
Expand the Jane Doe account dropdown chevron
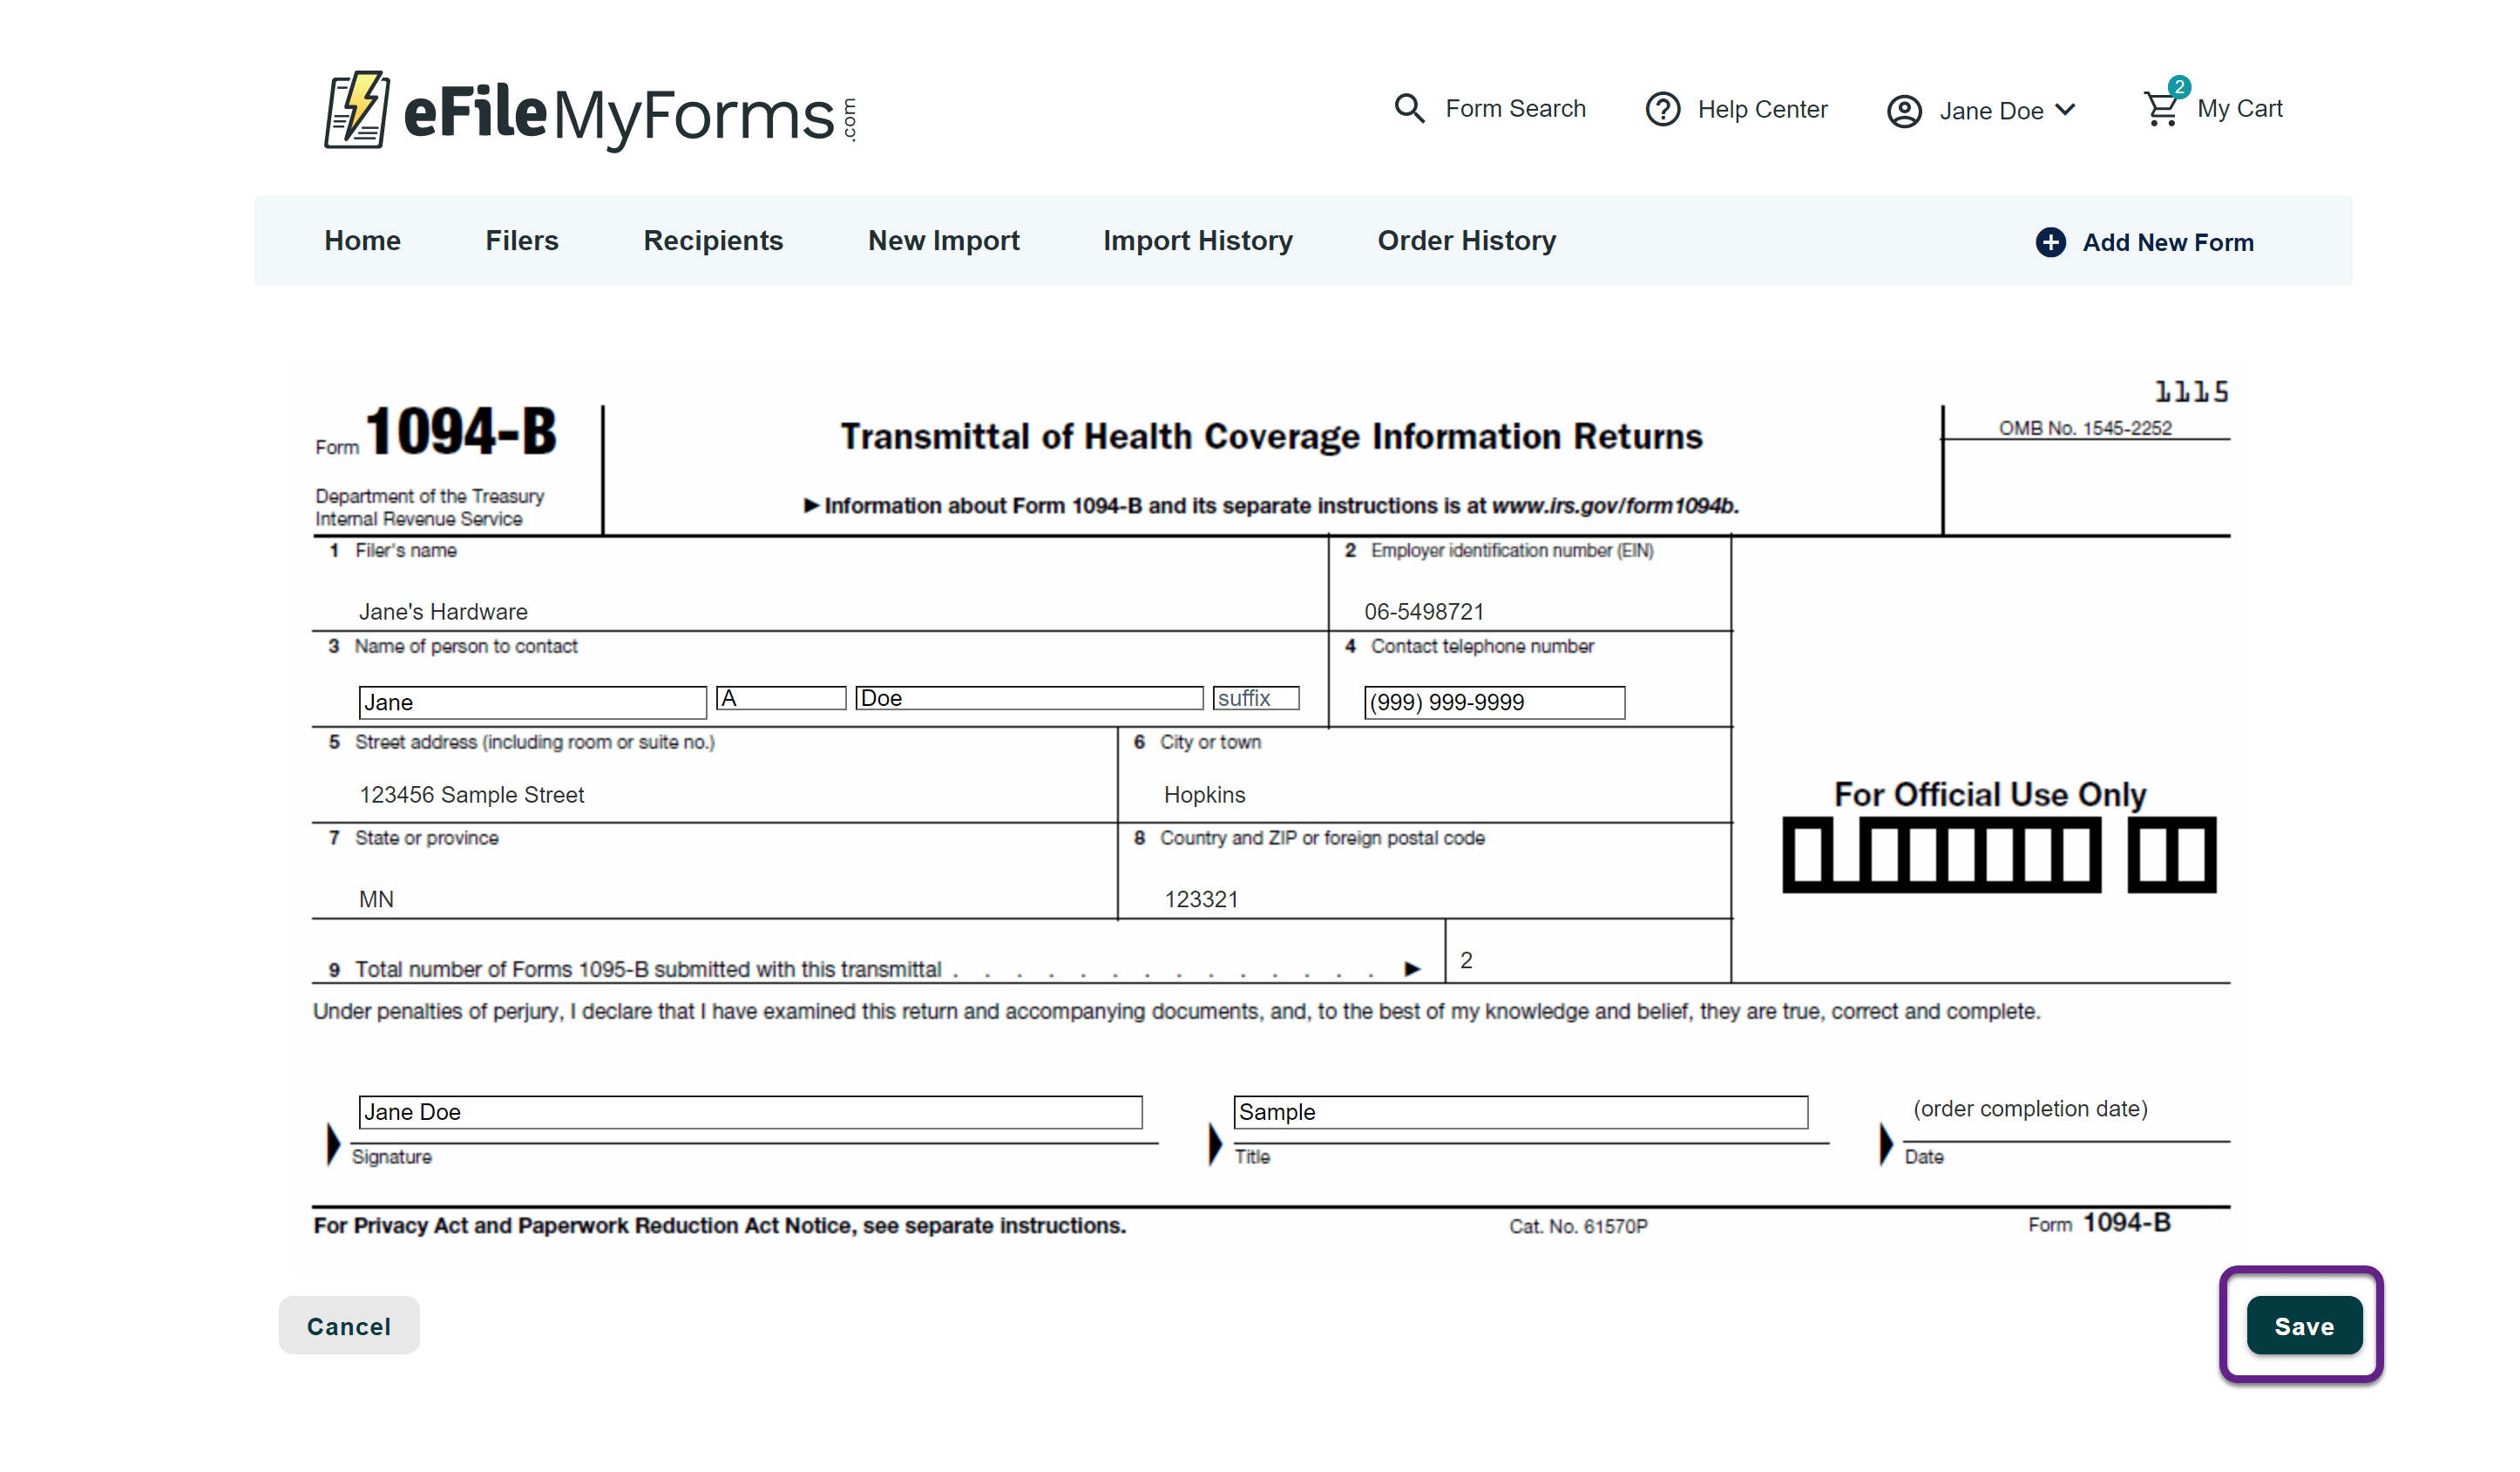click(2066, 109)
